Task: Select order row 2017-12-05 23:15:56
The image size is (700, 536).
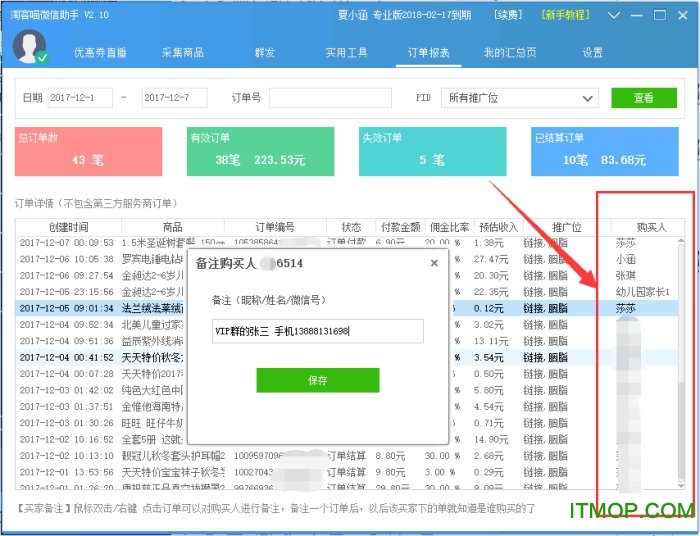Action: coord(346,292)
